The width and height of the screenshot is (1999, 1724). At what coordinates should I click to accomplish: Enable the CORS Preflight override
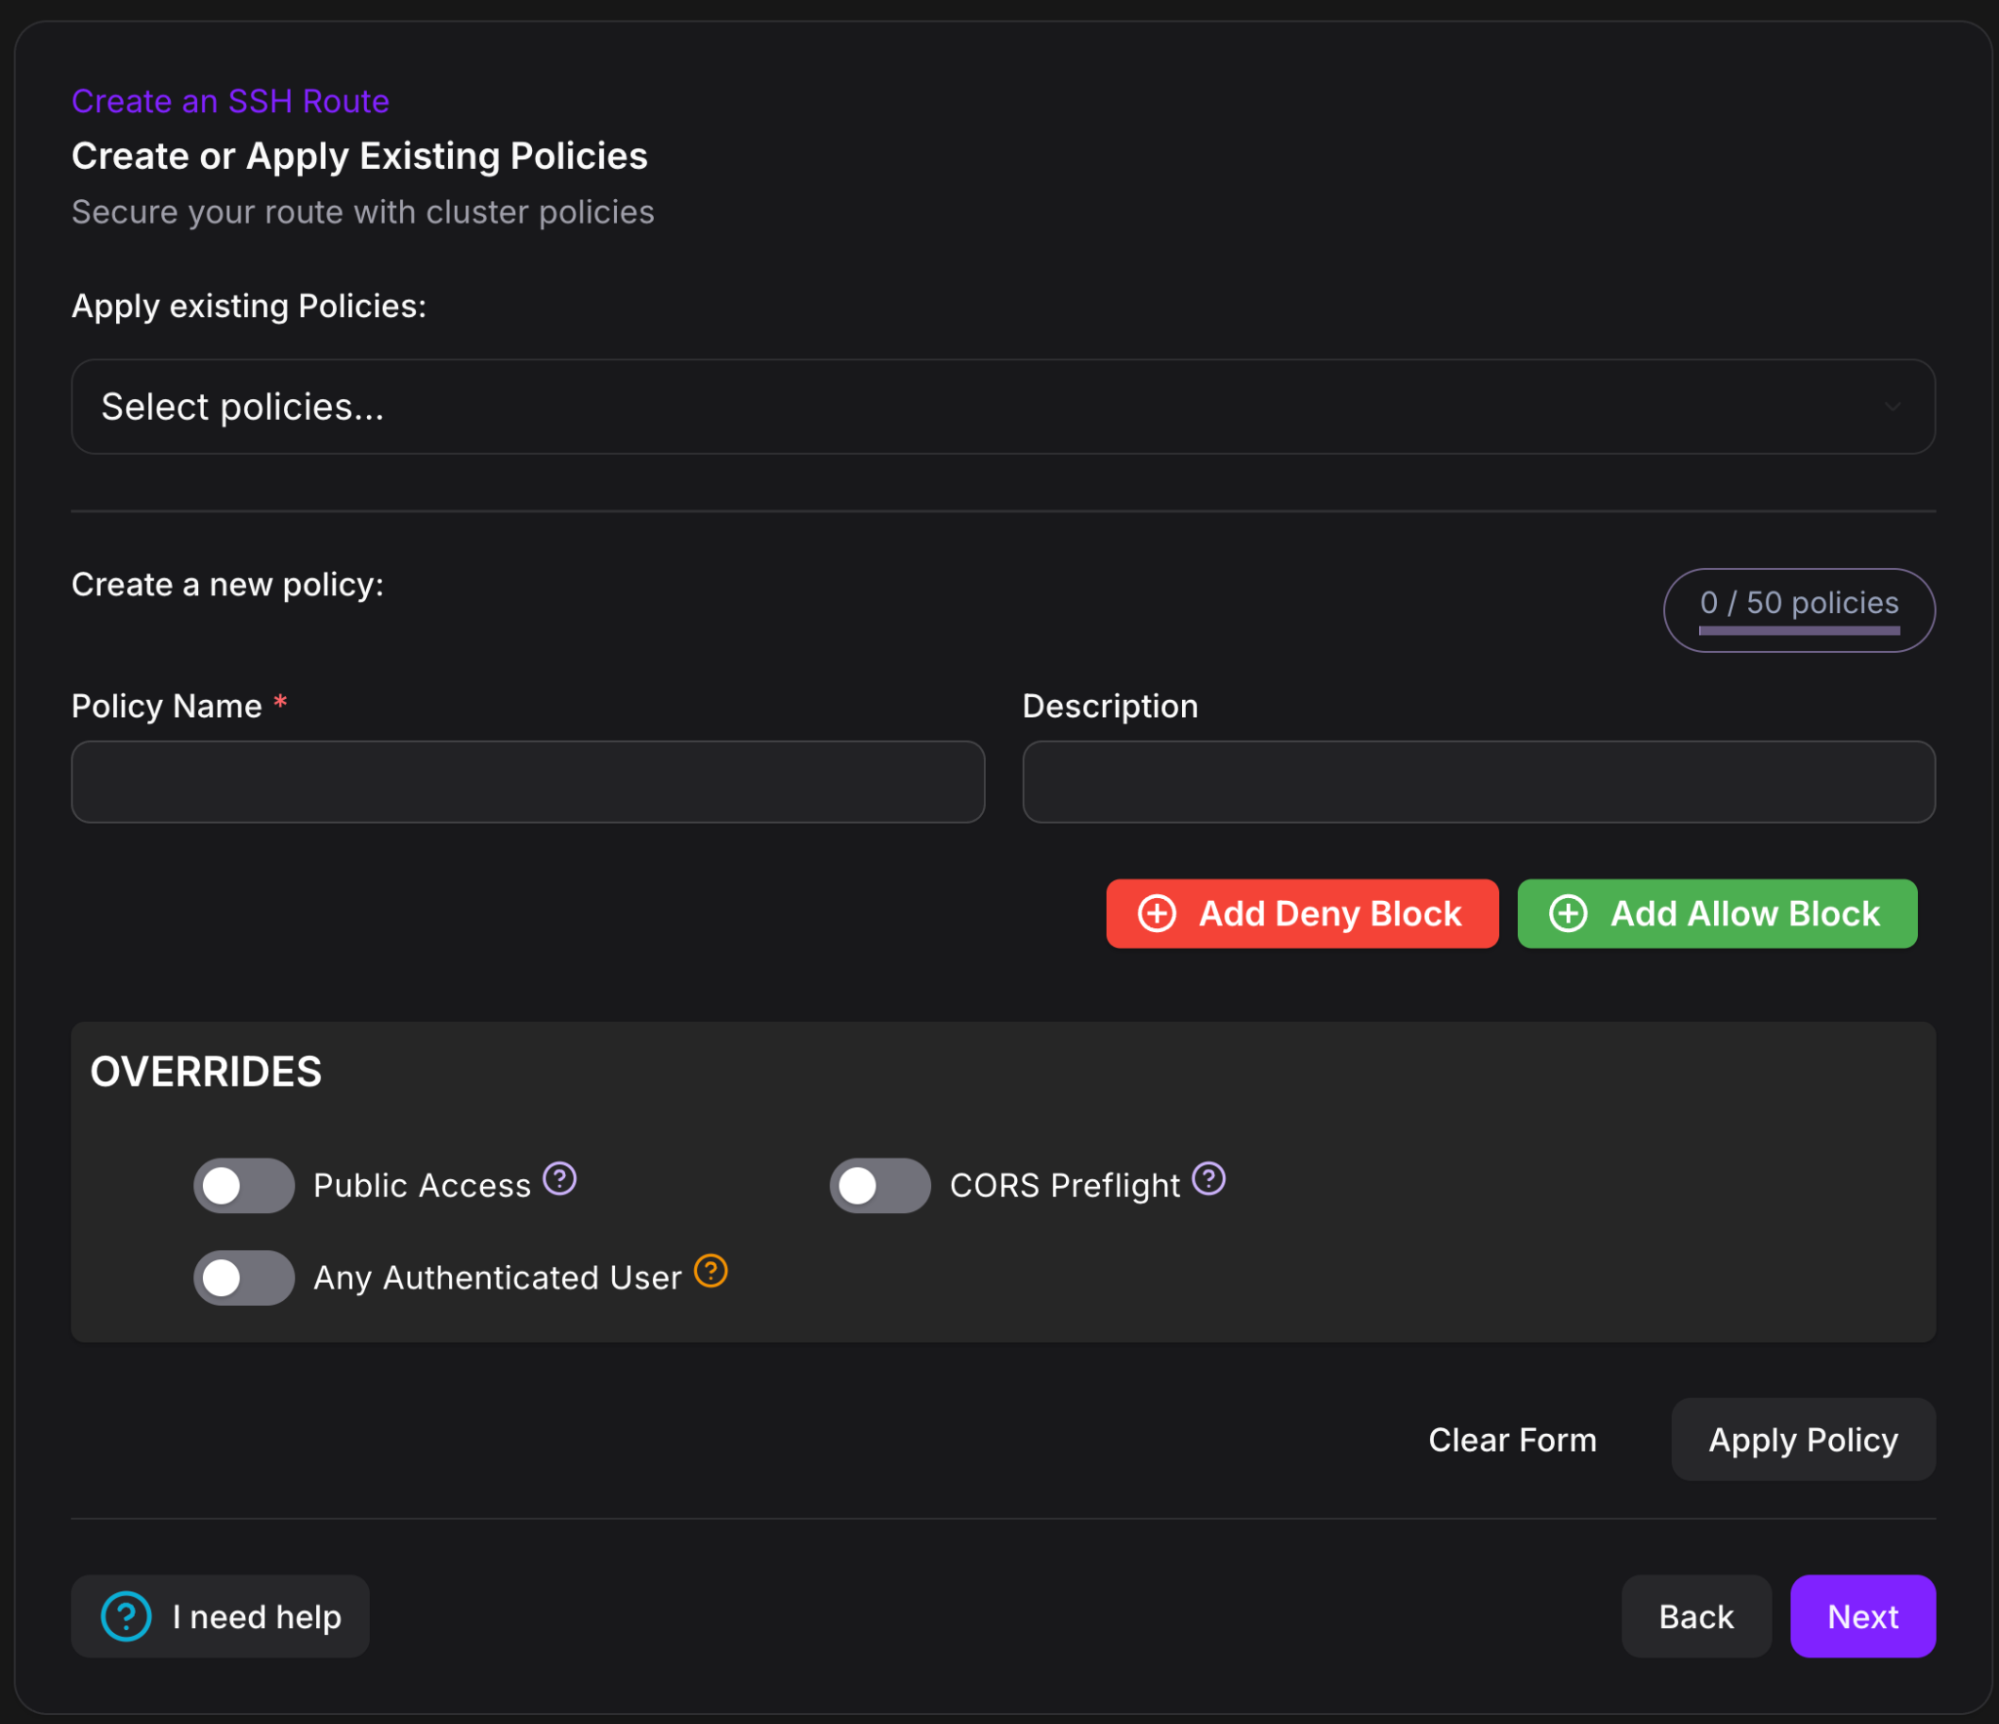(879, 1185)
